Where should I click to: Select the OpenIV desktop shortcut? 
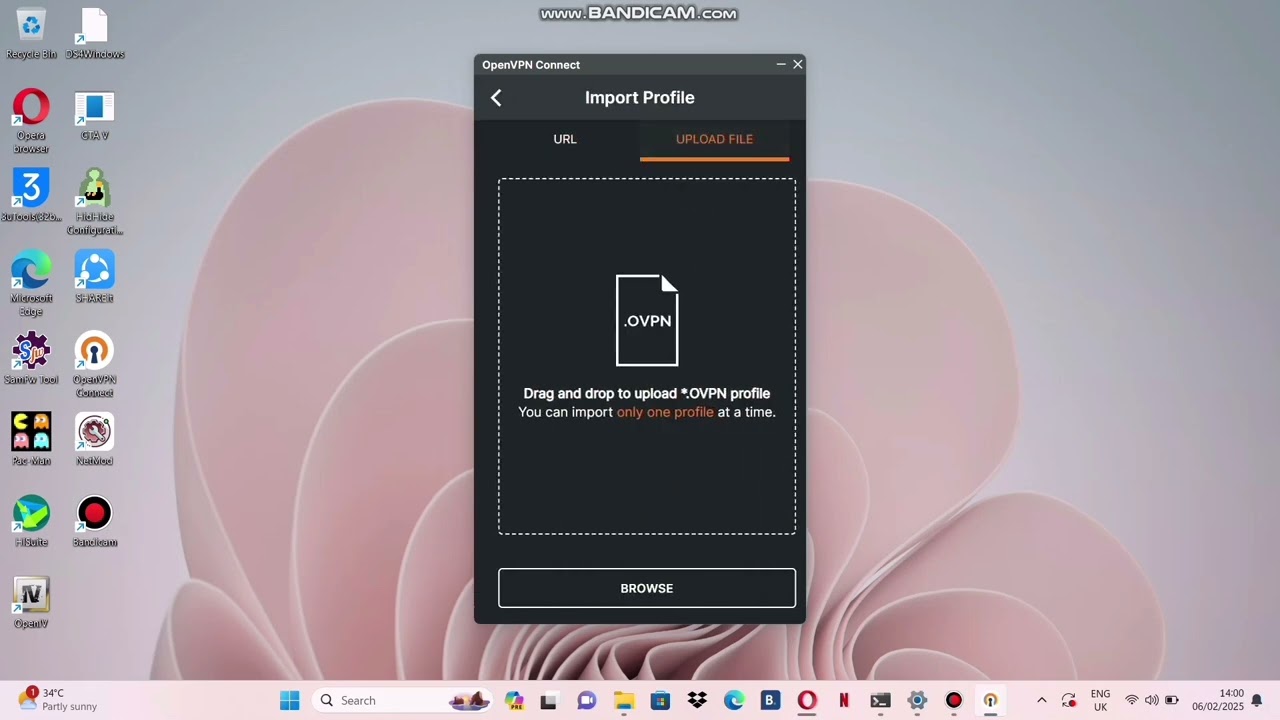(x=31, y=603)
